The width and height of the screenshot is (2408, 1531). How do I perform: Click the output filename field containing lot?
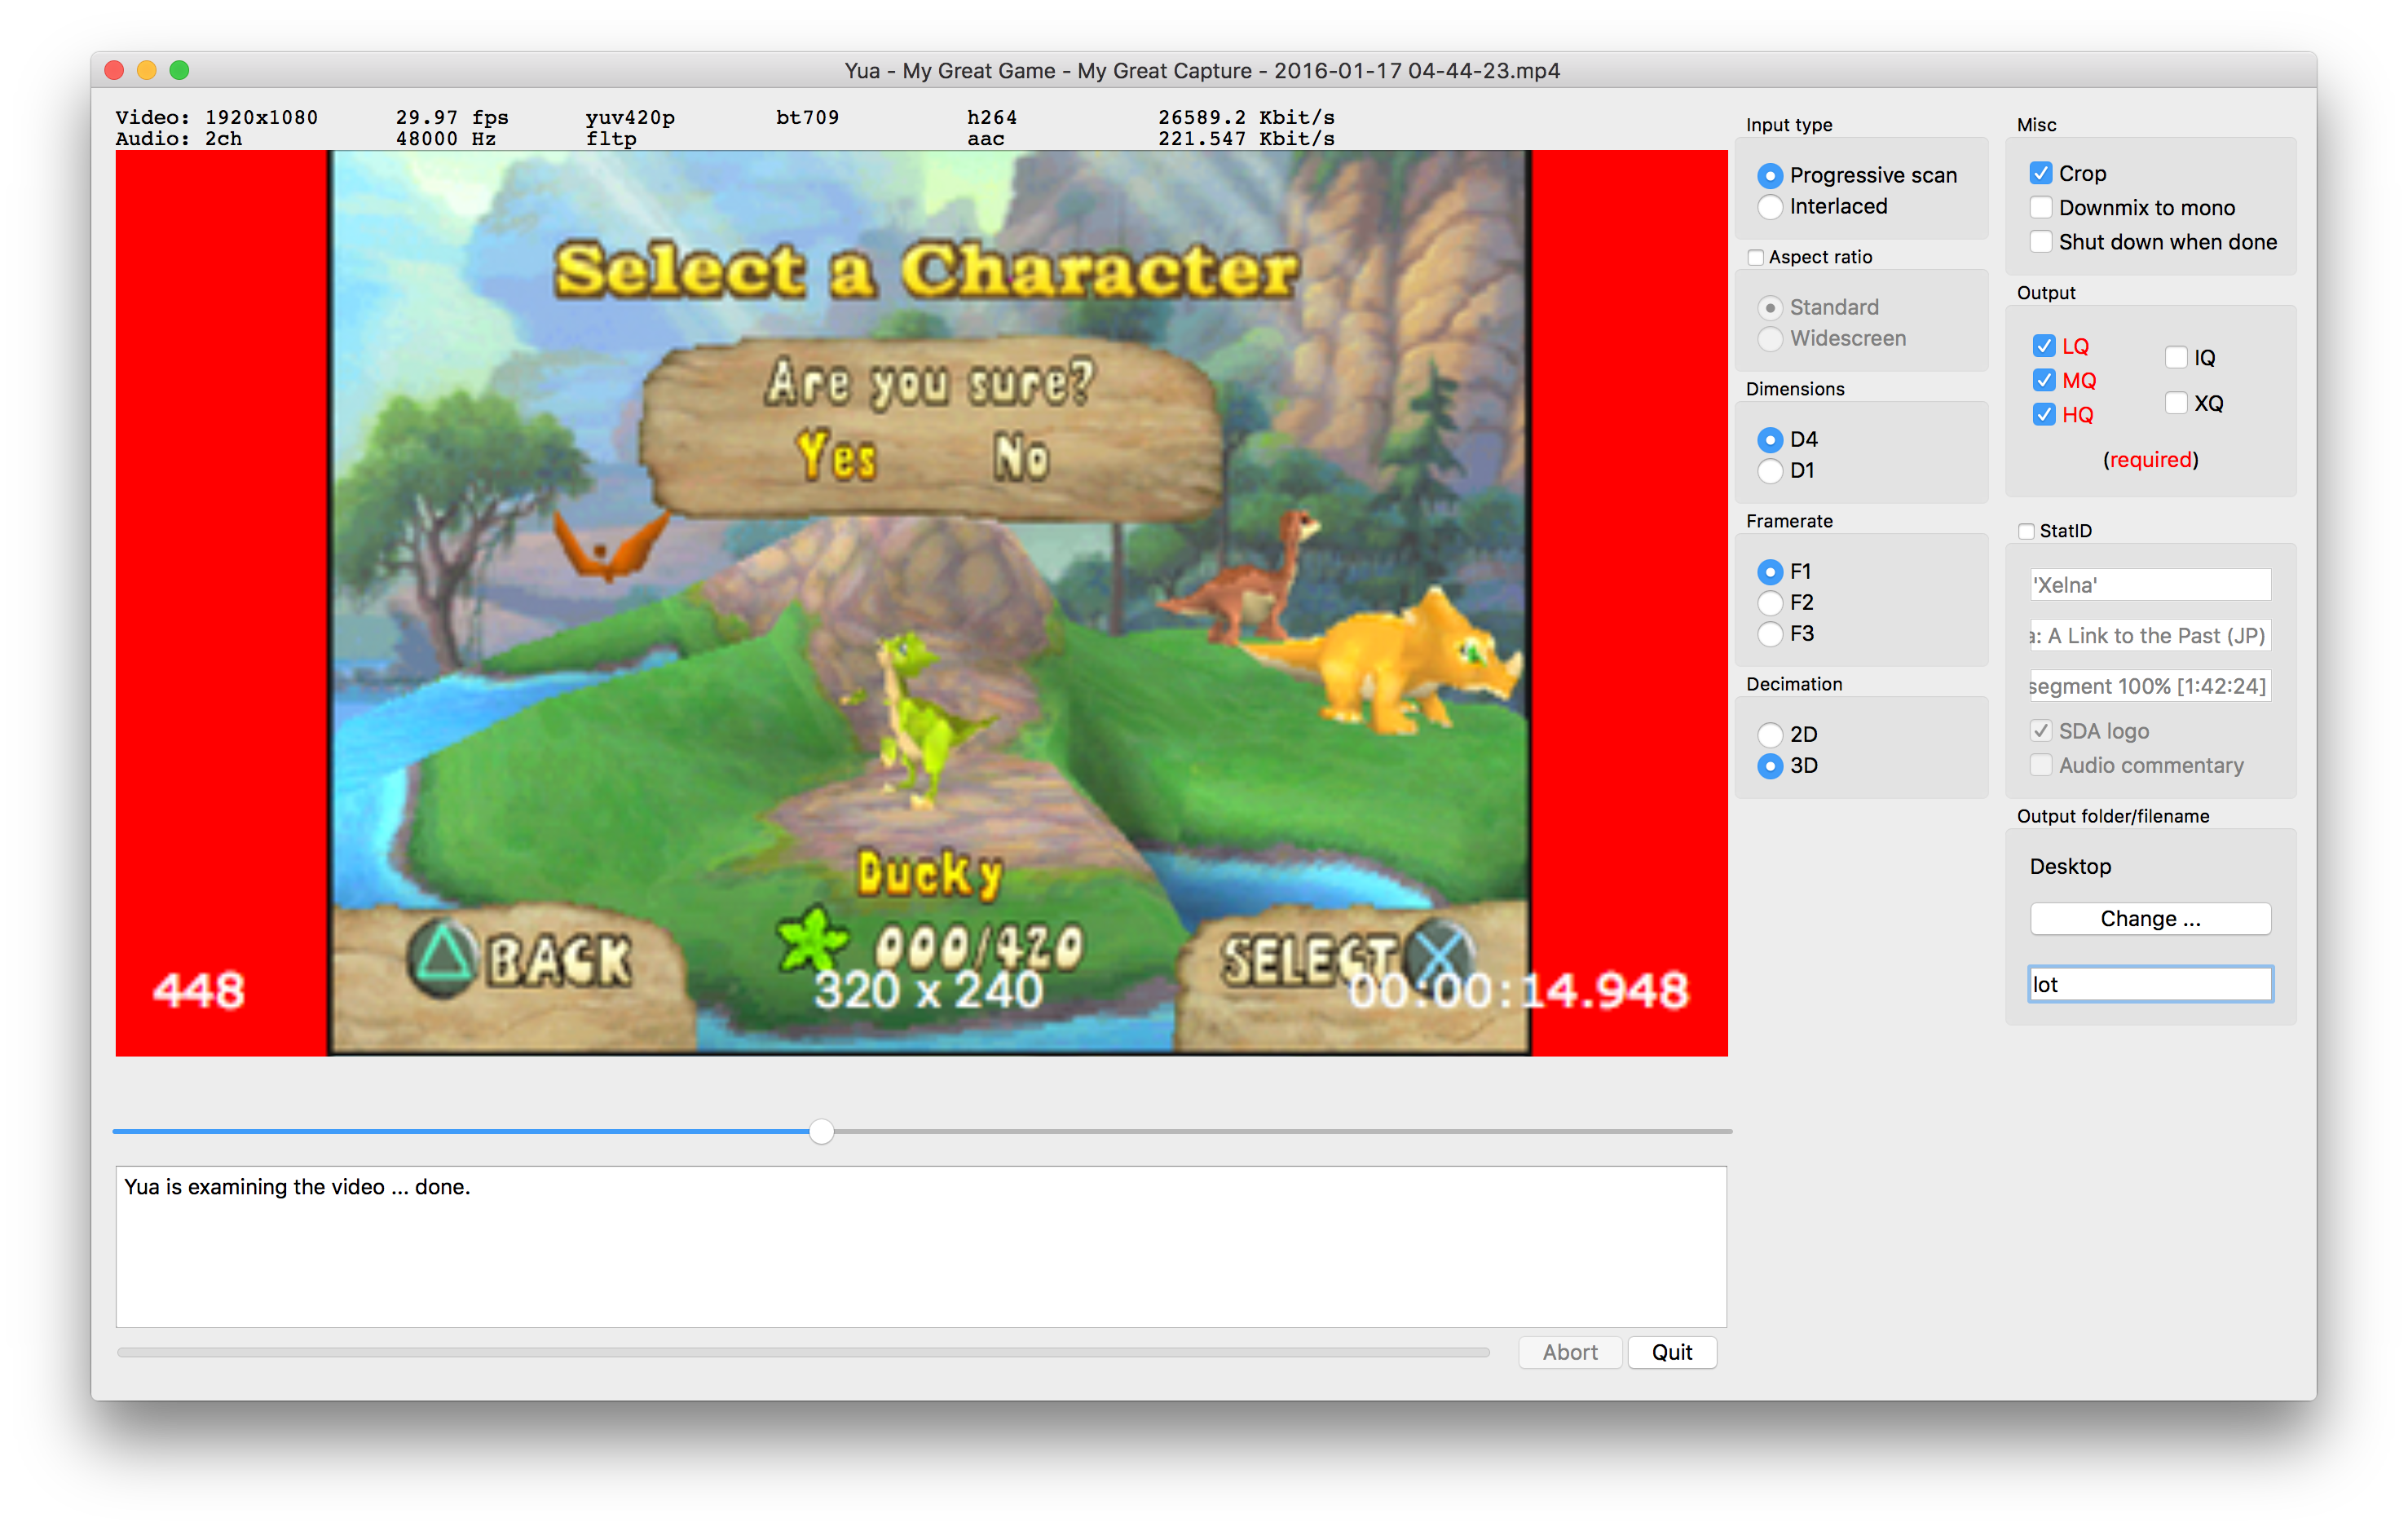[x=2150, y=984]
